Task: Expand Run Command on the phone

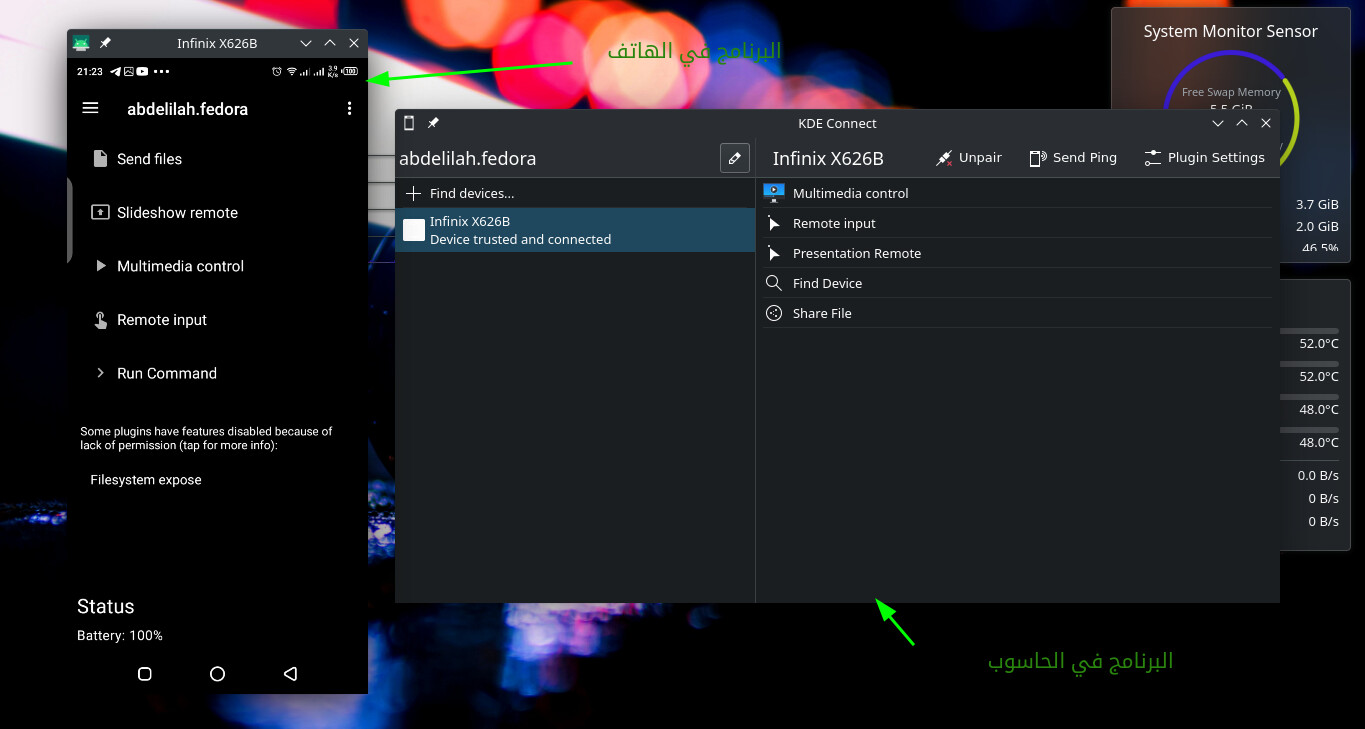Action: pyautogui.click(x=166, y=373)
